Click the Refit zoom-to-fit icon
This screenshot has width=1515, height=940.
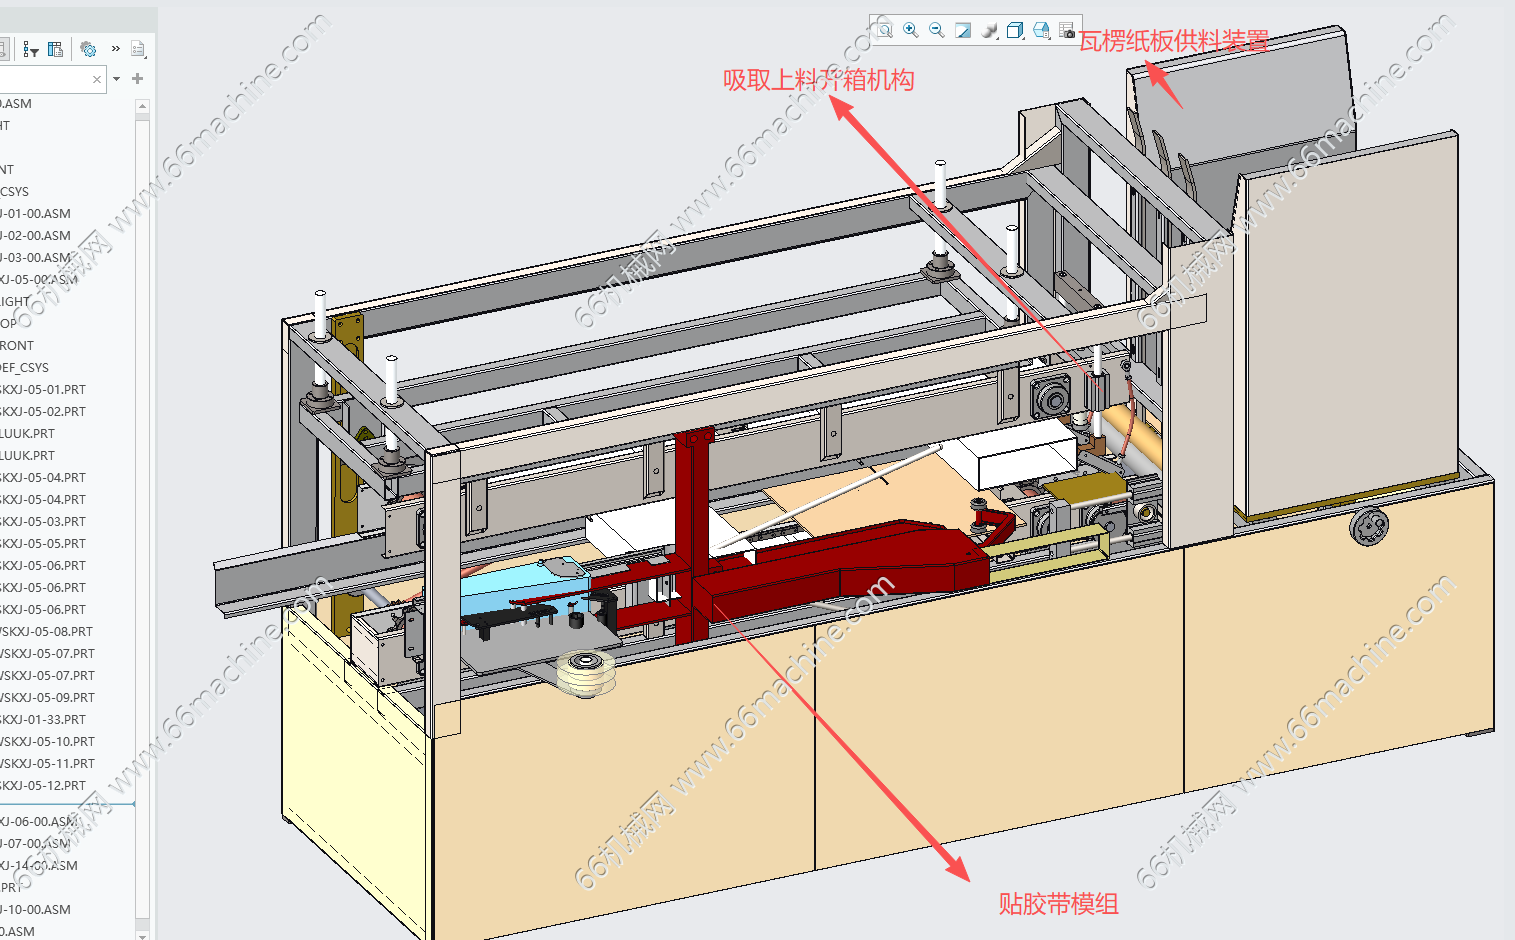point(885,30)
